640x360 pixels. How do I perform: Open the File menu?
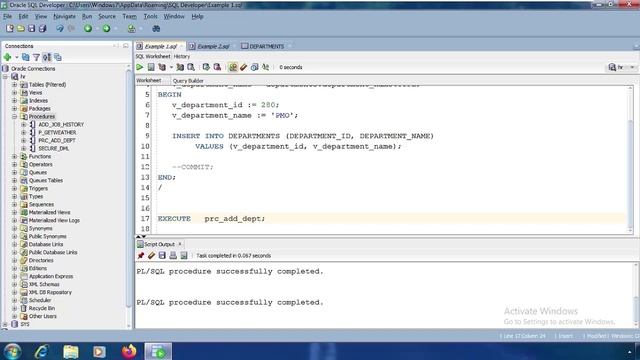(x=7, y=17)
